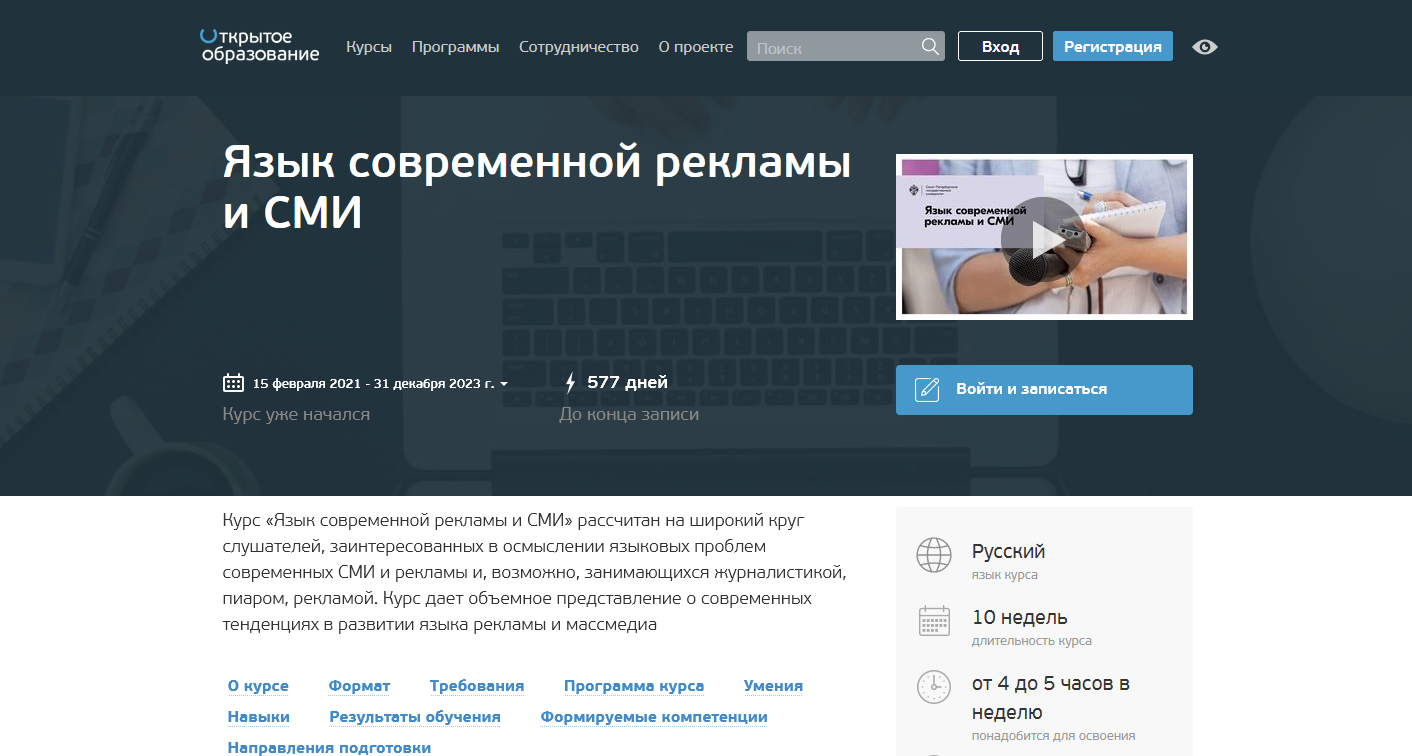Expand the course dates dropdown arrow
The width and height of the screenshot is (1412, 756).
coord(505,383)
